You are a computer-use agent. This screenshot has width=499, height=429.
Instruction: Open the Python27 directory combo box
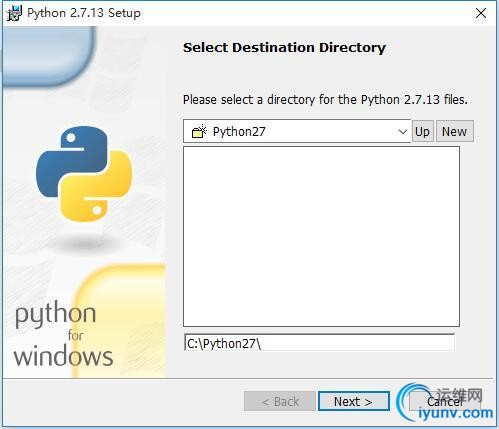pyautogui.click(x=297, y=131)
